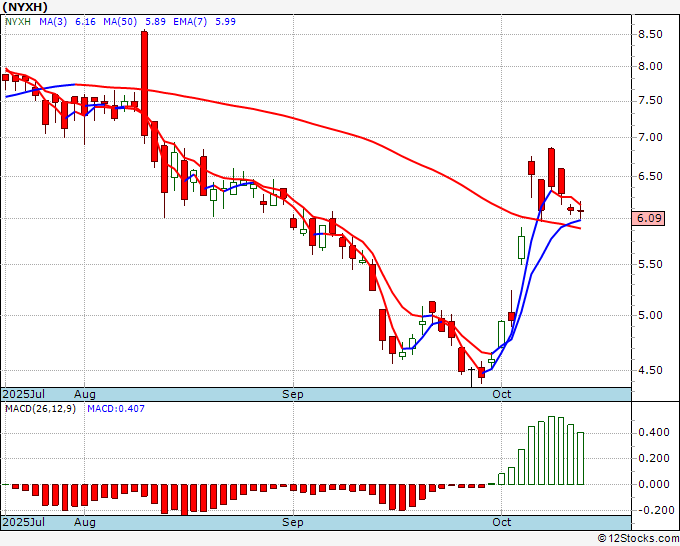The width and height of the screenshot is (680, 546).
Task: Click the 0.000 MACD axis label
Action: tap(654, 484)
